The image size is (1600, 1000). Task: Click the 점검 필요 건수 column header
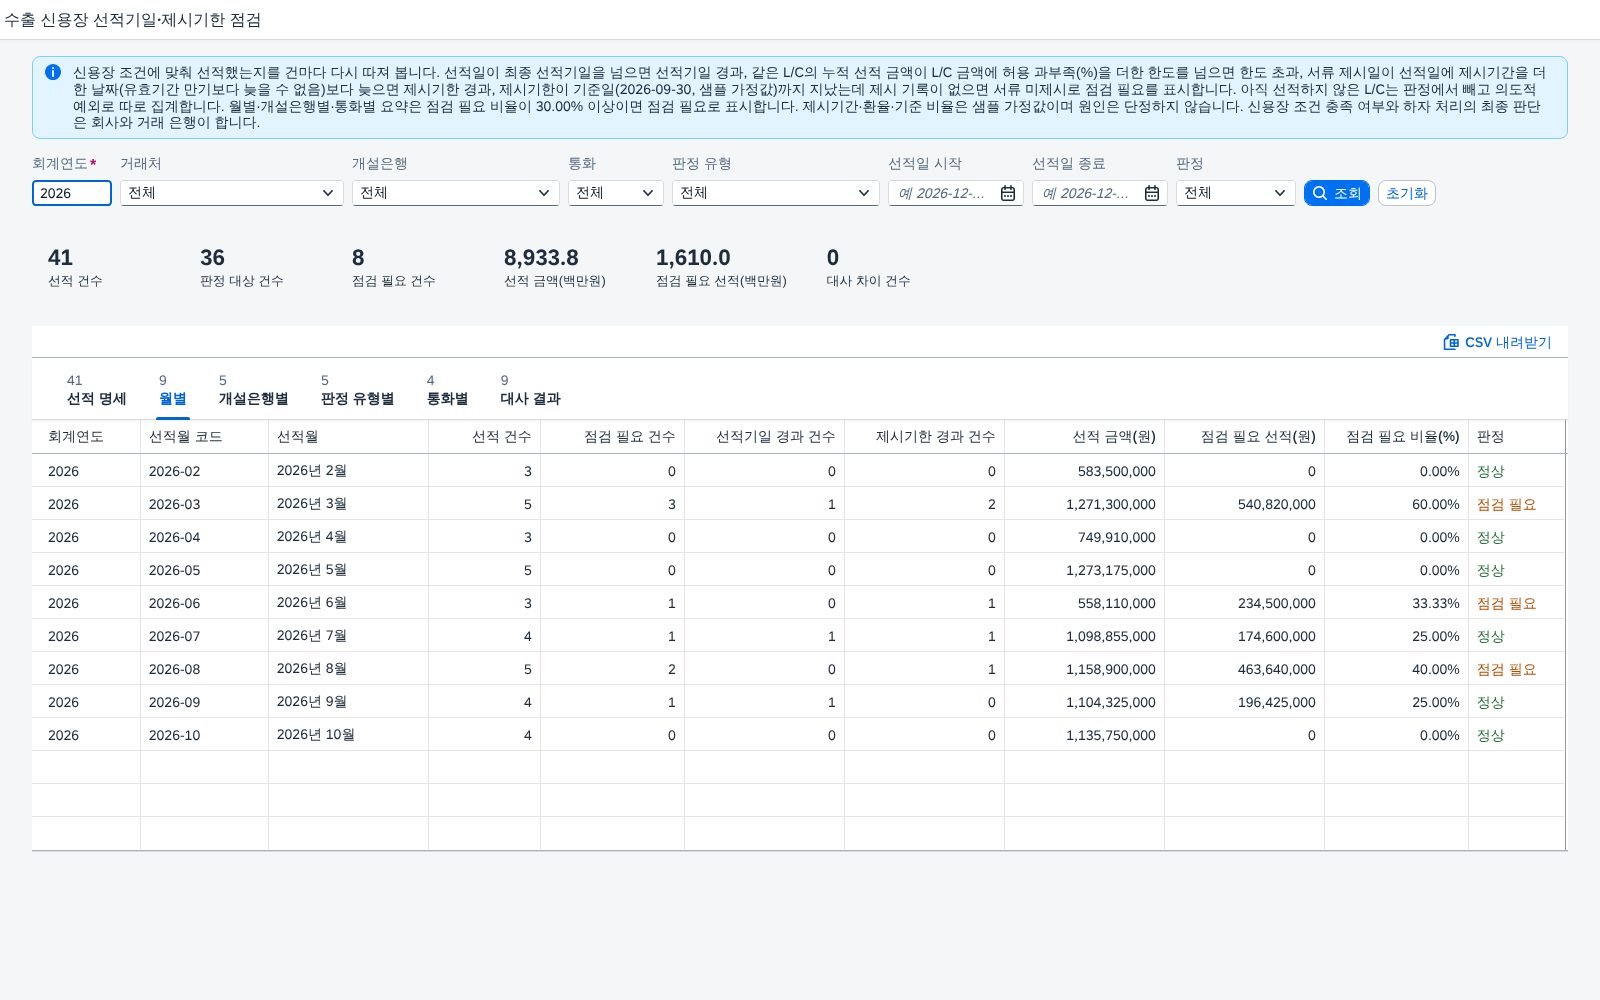[x=612, y=437]
